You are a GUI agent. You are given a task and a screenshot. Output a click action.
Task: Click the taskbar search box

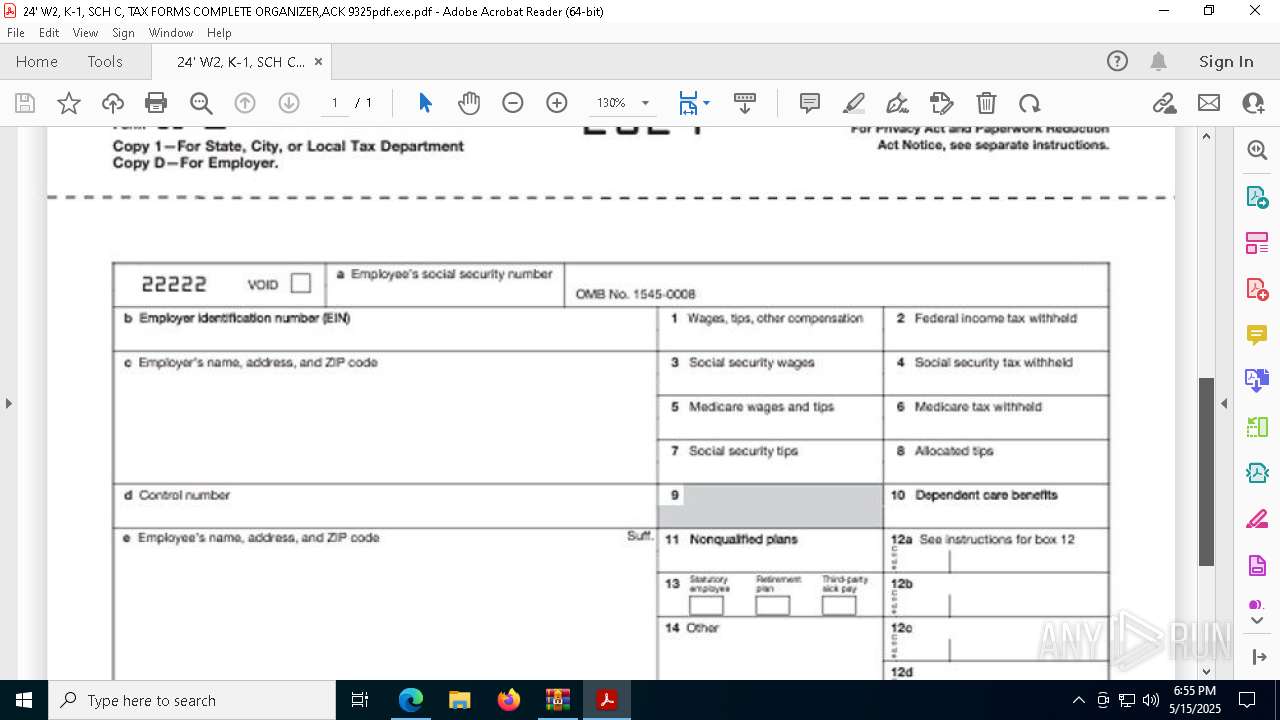192,700
